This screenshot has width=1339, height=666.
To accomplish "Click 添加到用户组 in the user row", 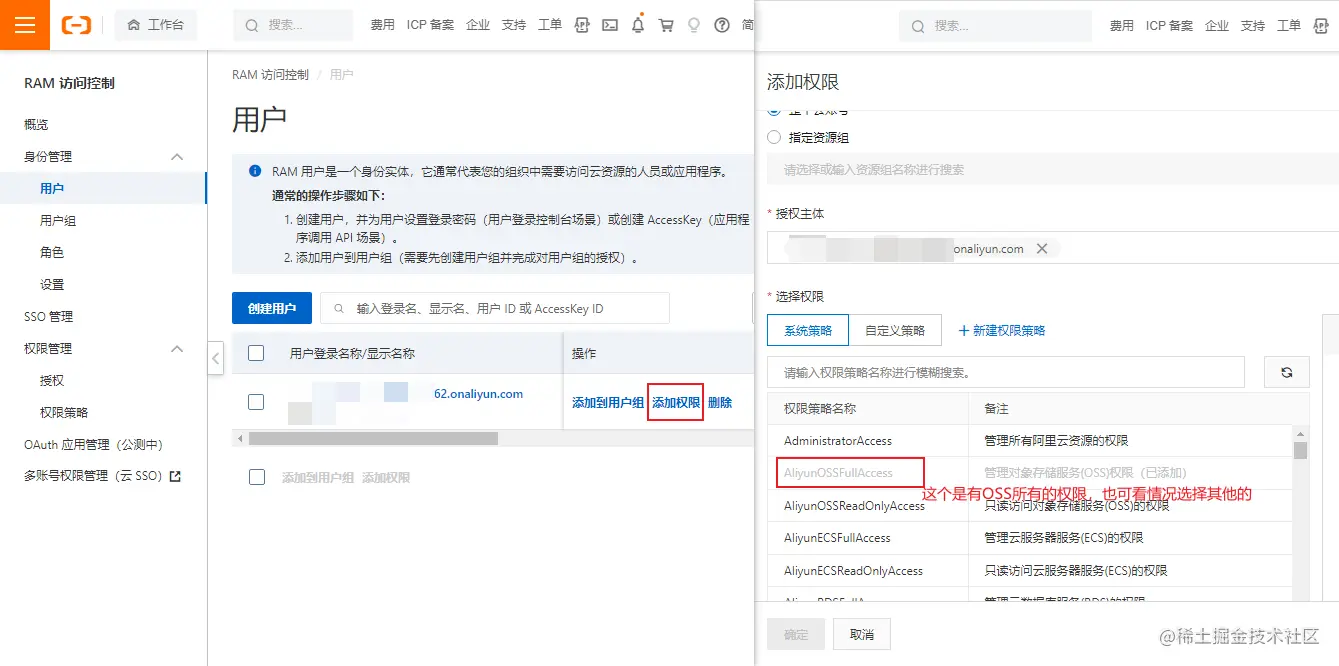I will [608, 402].
